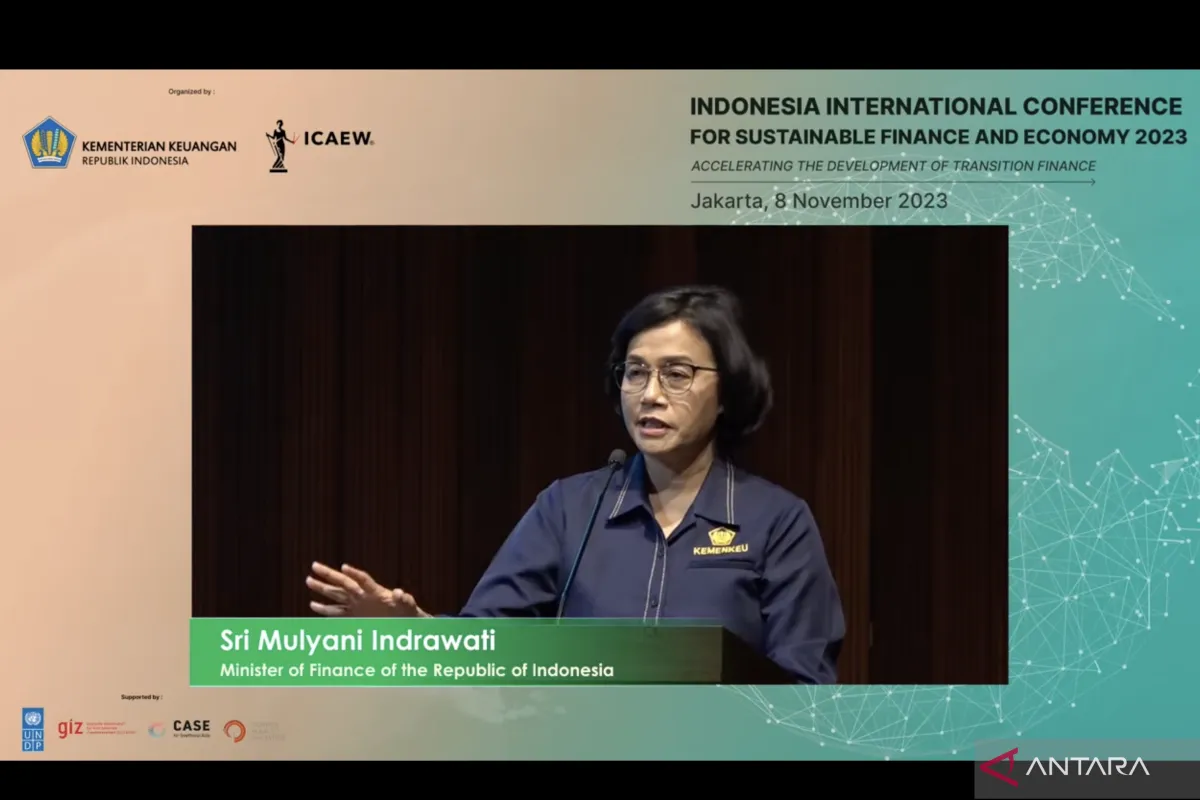Image resolution: width=1200 pixels, height=800 pixels.
Task: Click the orange circular supporter logo
Action: coord(235,731)
